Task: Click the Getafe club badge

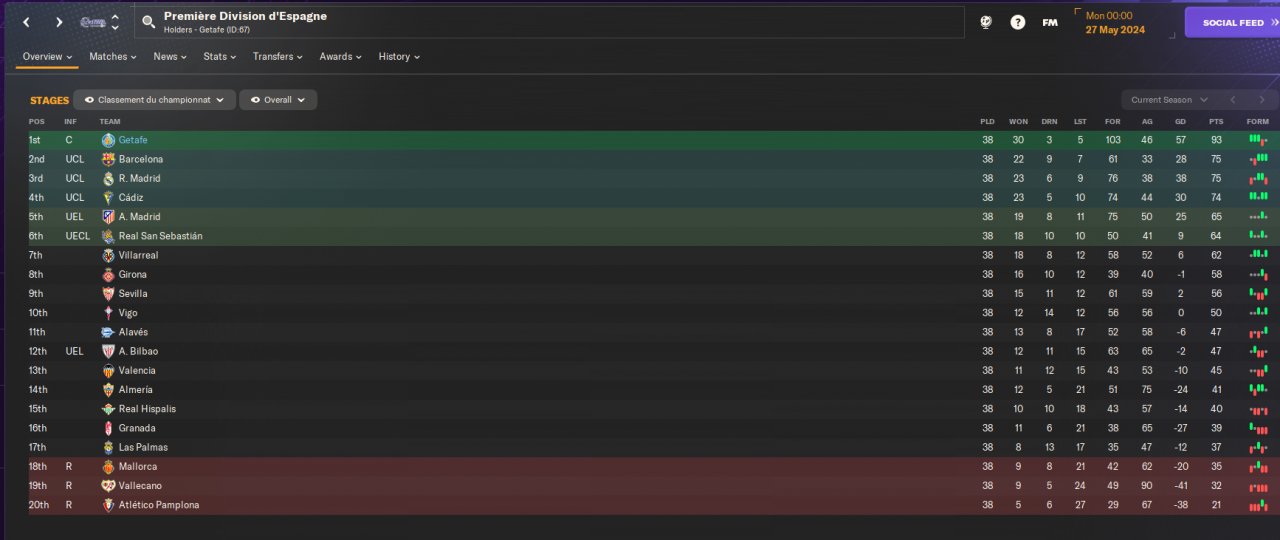Action: pyautogui.click(x=108, y=140)
